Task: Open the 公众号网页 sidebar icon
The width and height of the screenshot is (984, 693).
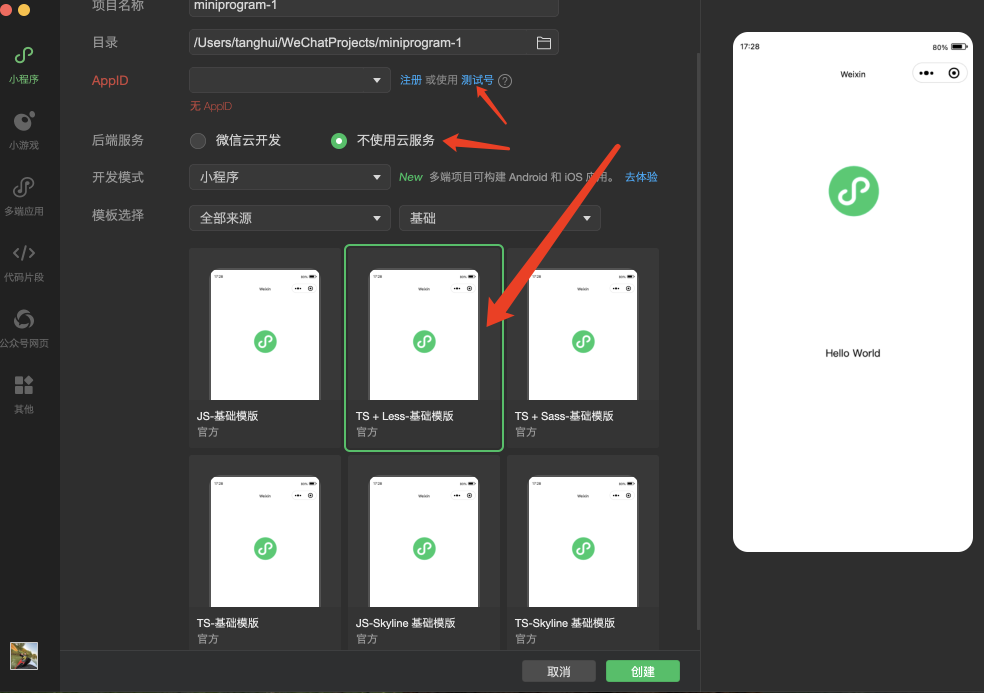Action: click(x=24, y=320)
